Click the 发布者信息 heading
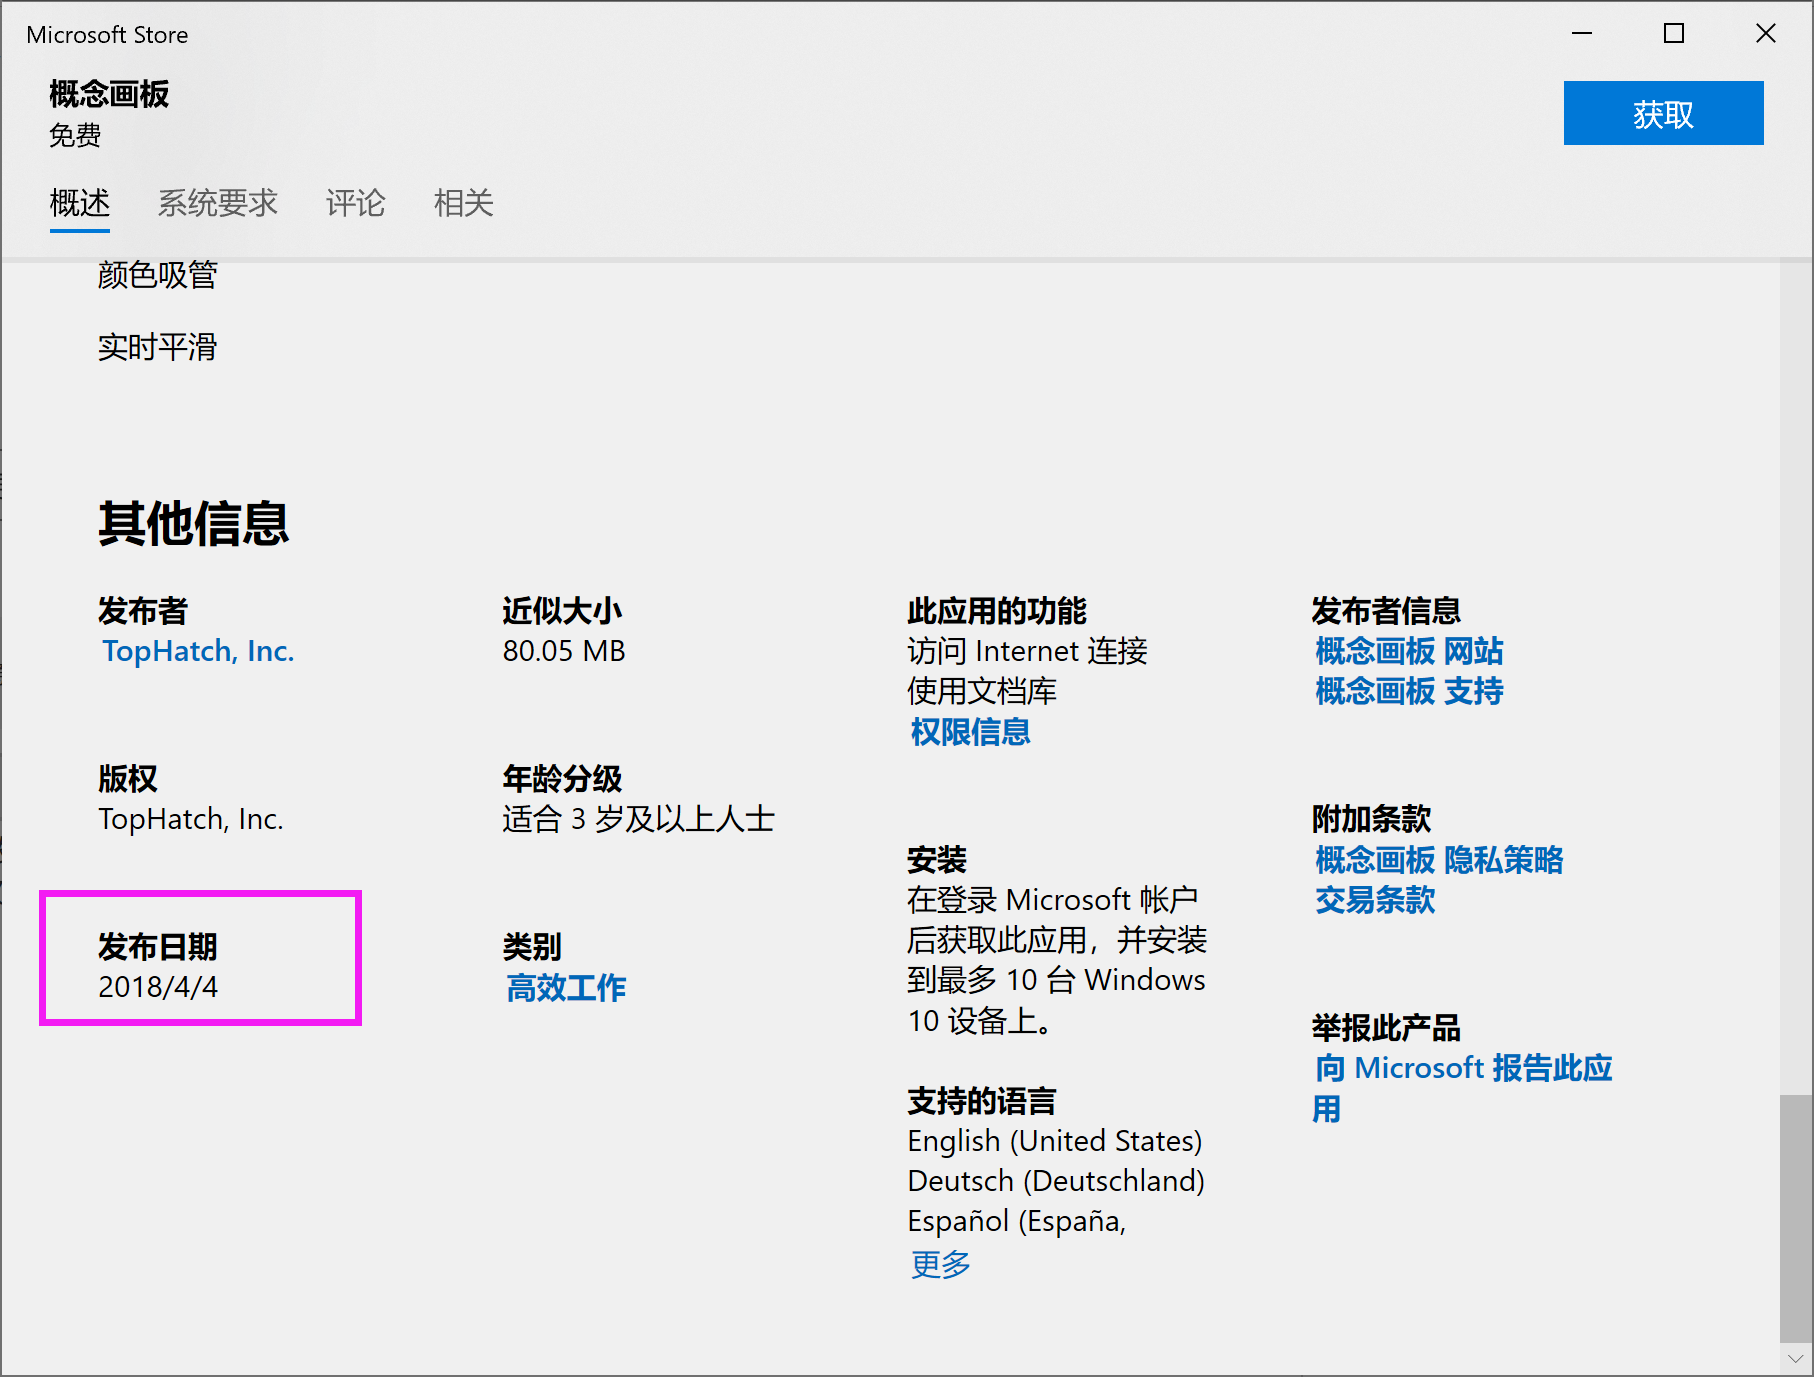Screen dimensions: 1814x1377 1386,611
